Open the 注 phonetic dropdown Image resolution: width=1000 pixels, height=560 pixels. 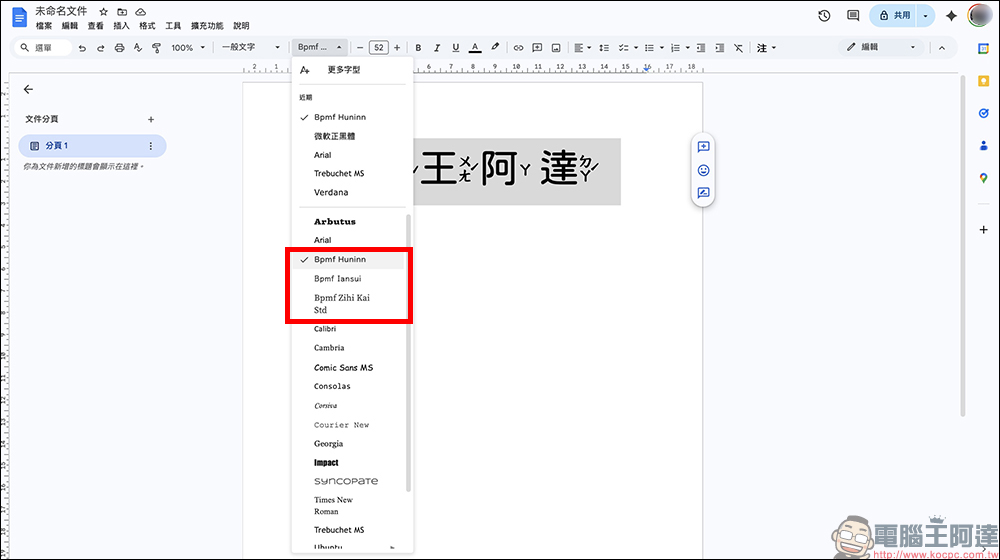(x=766, y=48)
